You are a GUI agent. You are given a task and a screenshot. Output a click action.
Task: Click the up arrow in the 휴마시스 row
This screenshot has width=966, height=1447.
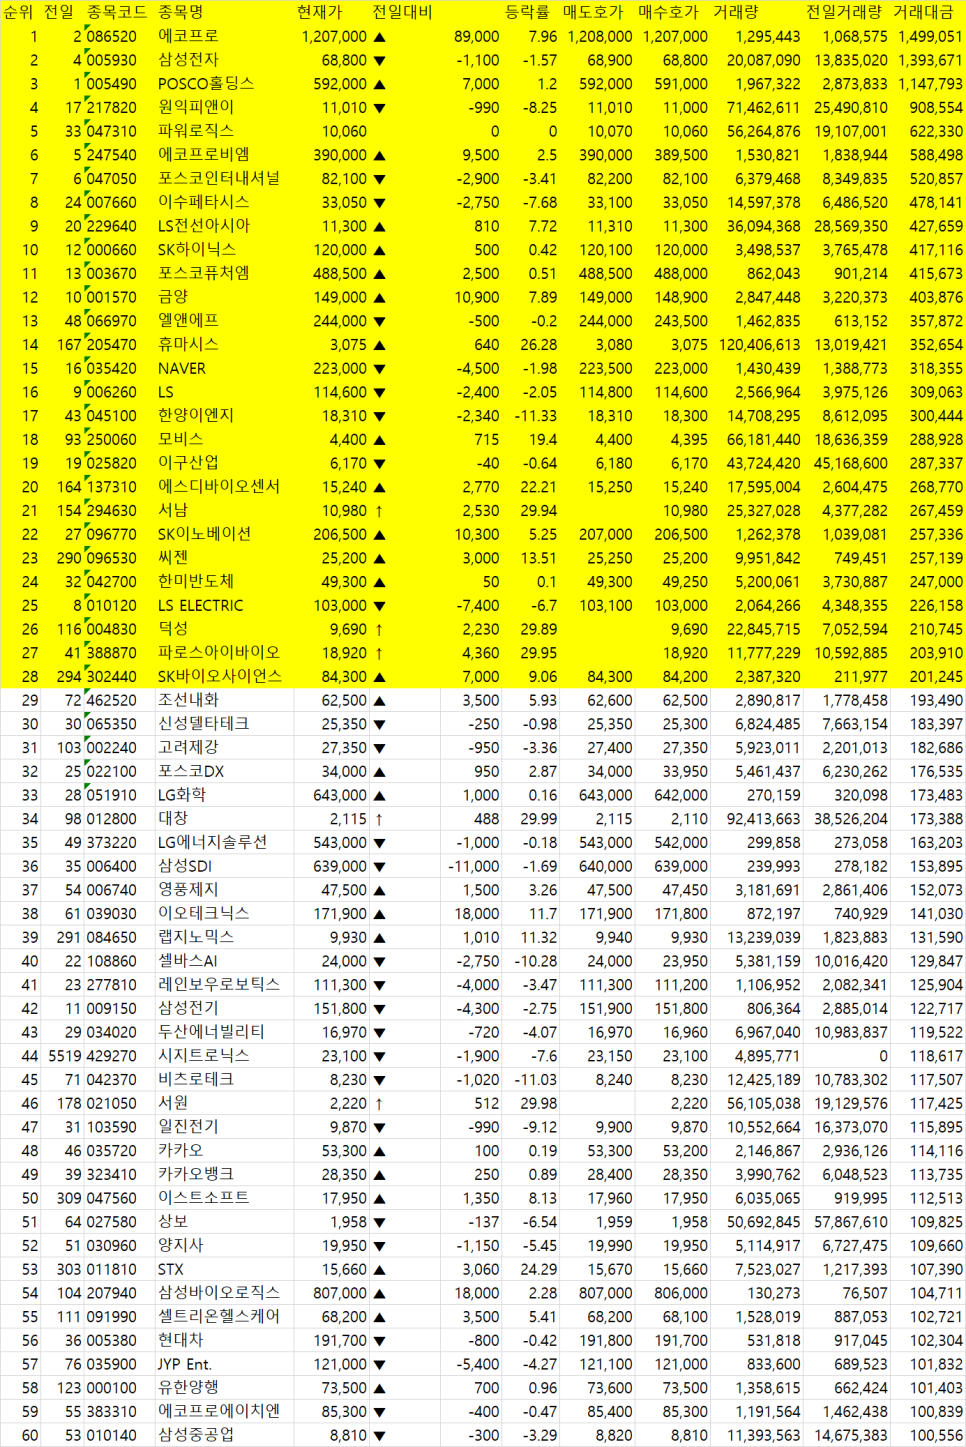(379, 345)
